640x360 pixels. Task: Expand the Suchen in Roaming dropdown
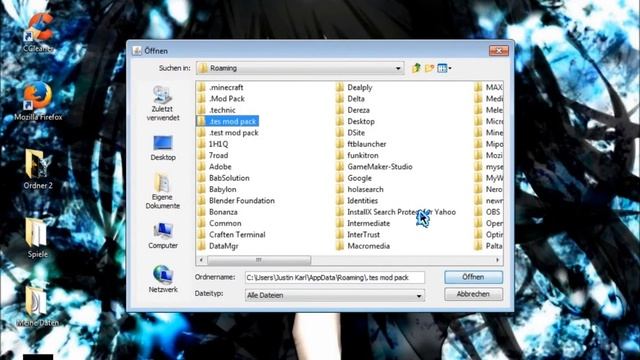click(398, 68)
